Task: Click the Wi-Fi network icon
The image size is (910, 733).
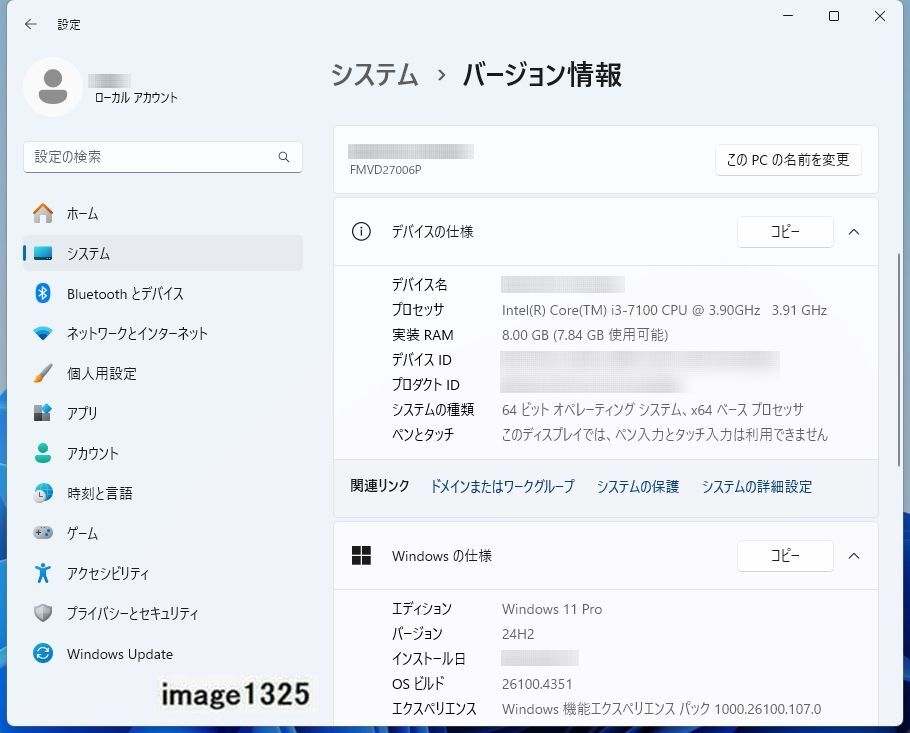Action: point(43,333)
